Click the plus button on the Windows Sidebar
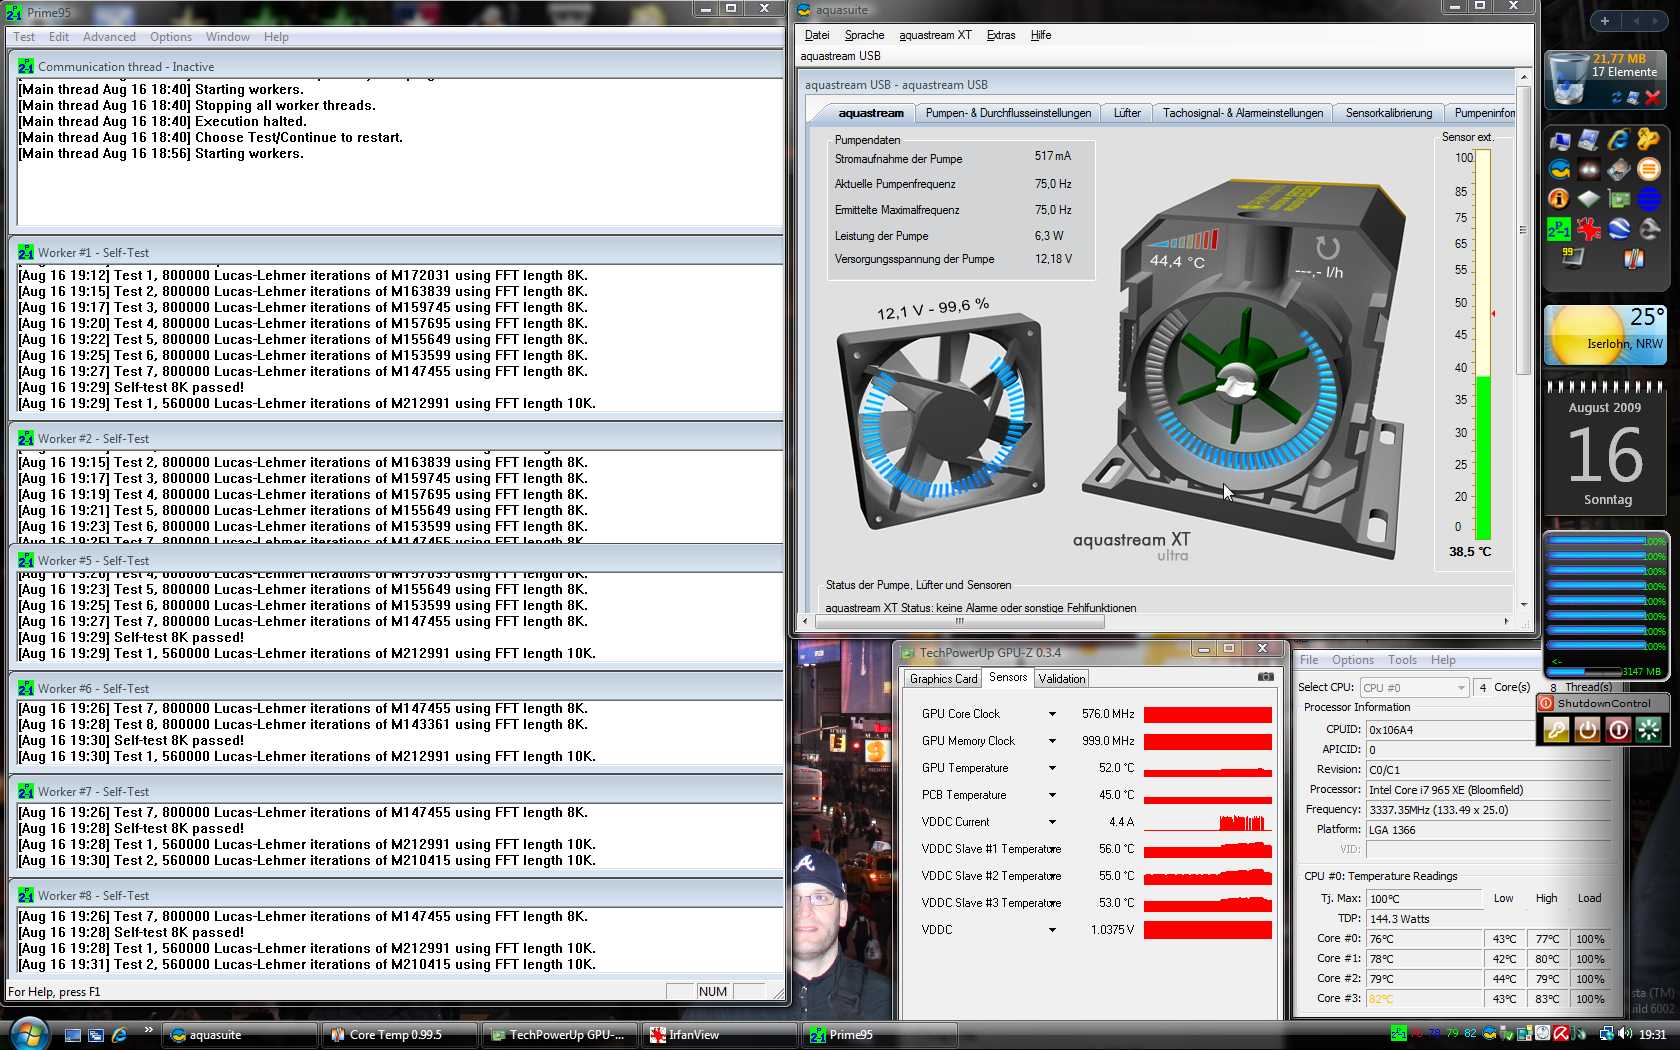 coord(1605,21)
